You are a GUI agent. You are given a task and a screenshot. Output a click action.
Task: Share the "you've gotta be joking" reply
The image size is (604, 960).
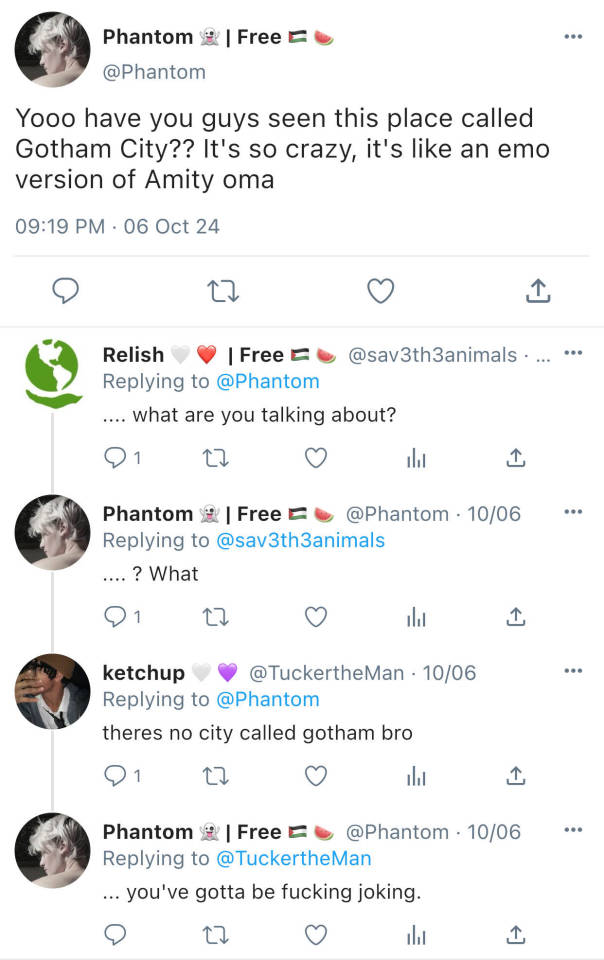tap(515, 934)
